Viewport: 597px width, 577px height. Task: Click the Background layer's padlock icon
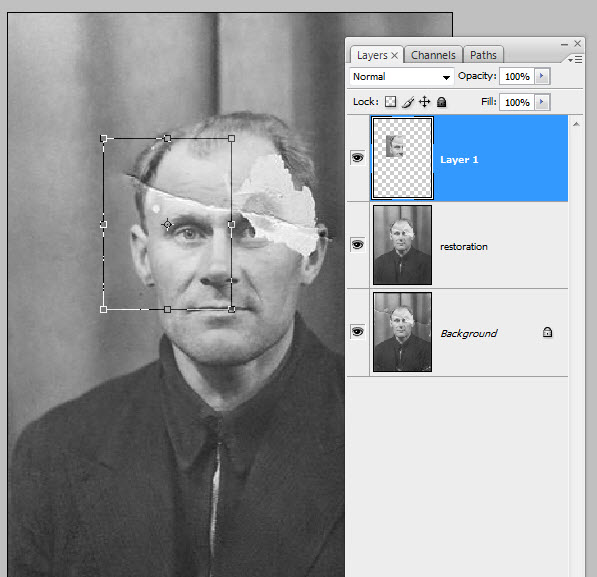coord(547,332)
